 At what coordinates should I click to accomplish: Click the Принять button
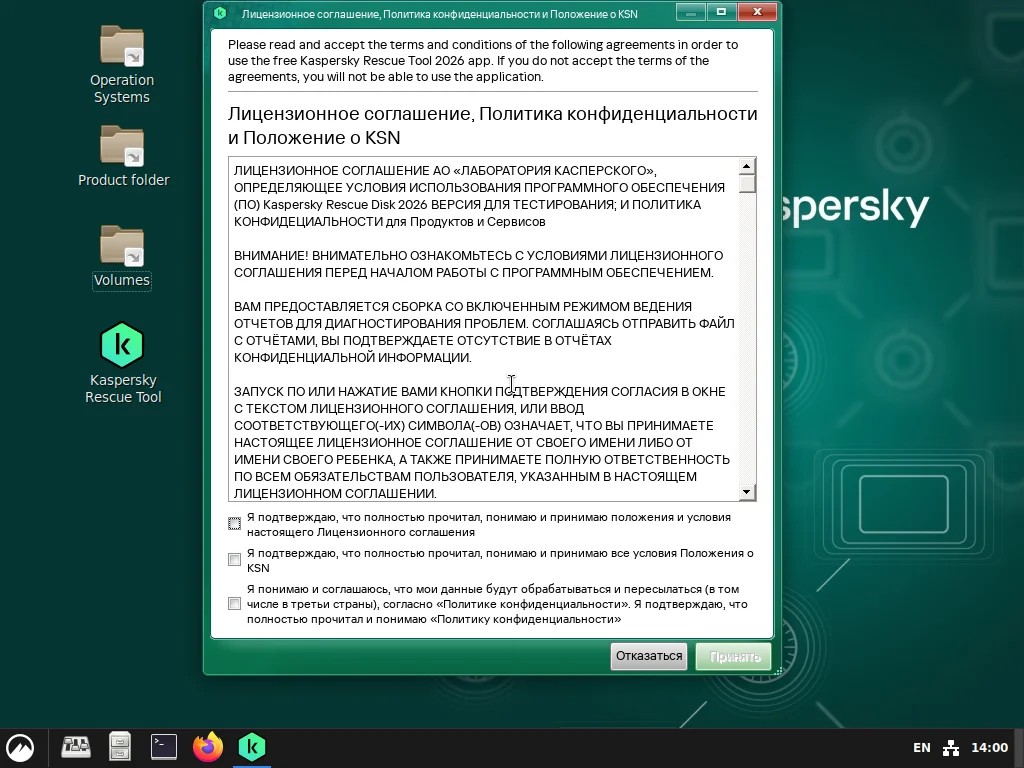click(x=733, y=656)
